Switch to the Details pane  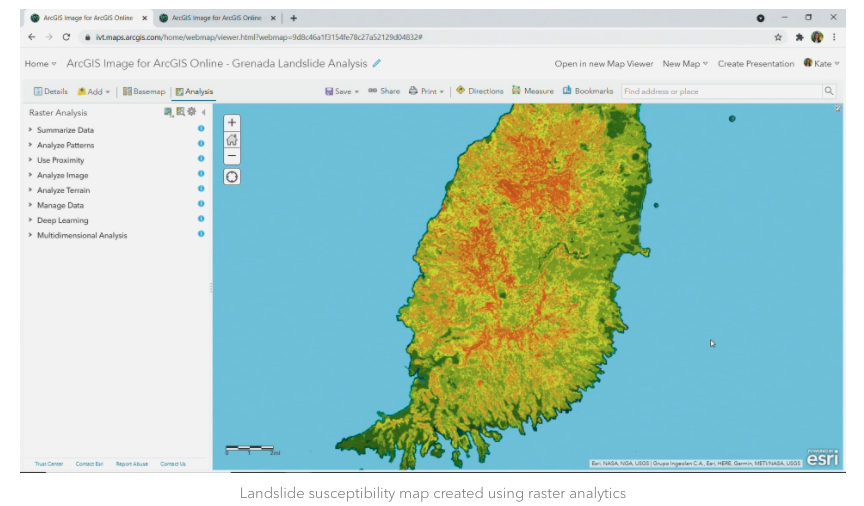[51, 91]
